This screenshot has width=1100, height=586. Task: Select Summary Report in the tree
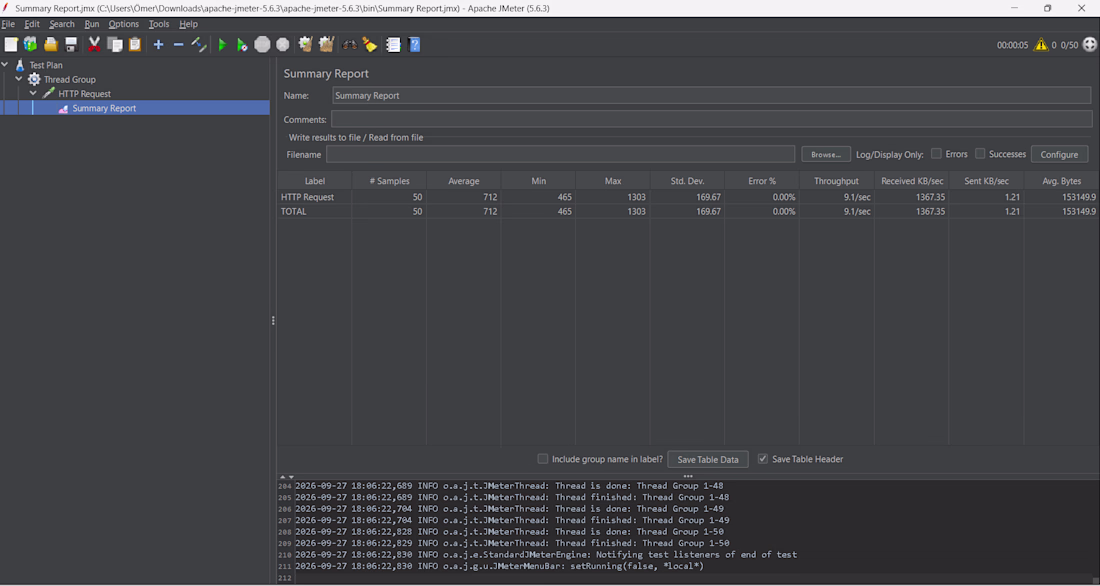coord(104,108)
